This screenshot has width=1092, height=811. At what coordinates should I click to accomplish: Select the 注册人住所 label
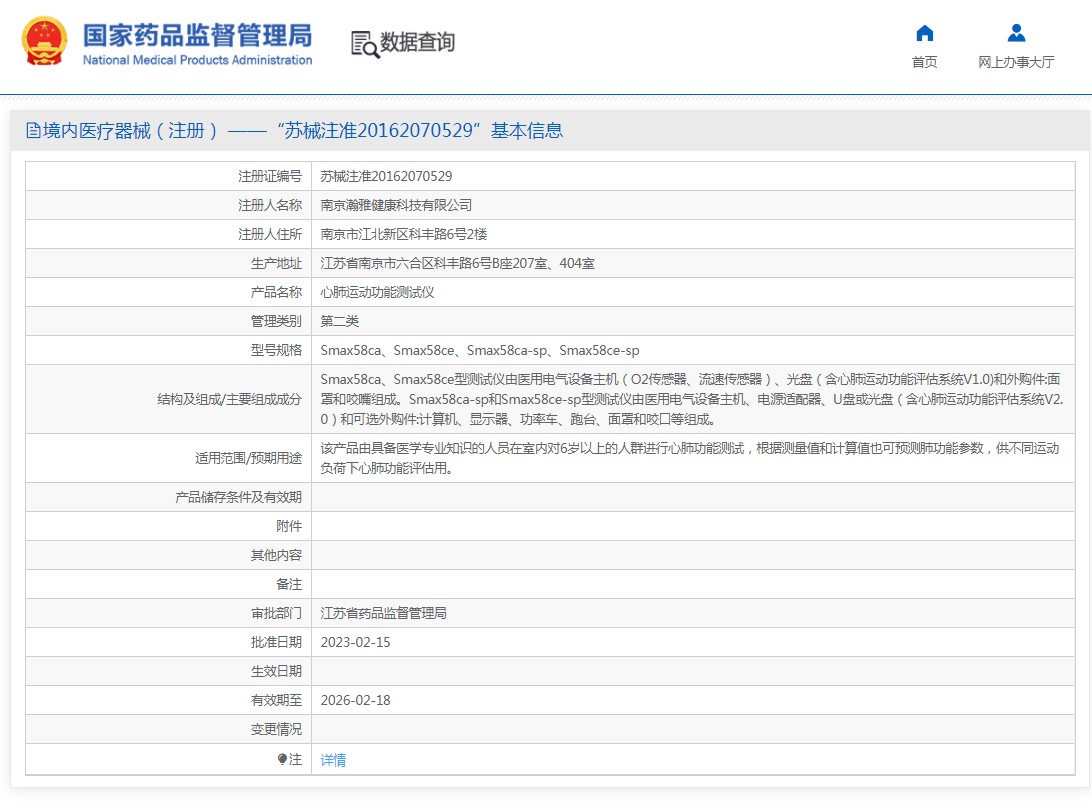(x=270, y=234)
